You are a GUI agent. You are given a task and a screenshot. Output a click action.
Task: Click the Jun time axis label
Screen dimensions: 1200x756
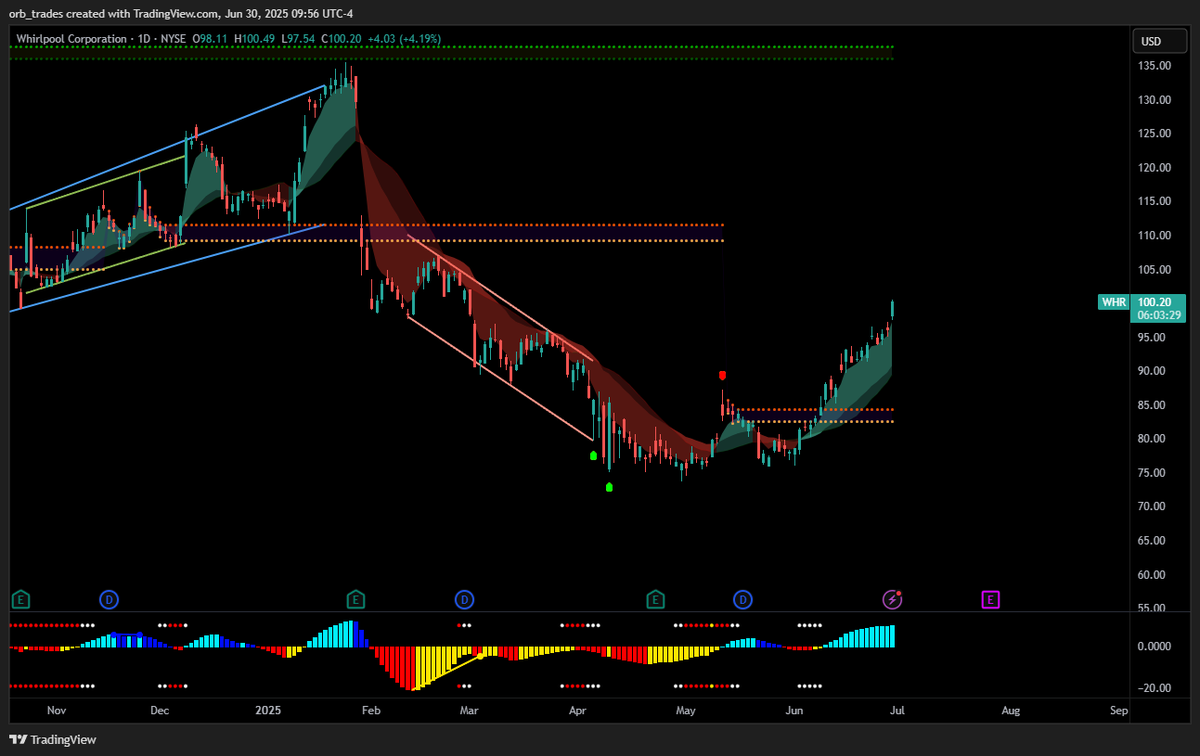[x=795, y=711]
